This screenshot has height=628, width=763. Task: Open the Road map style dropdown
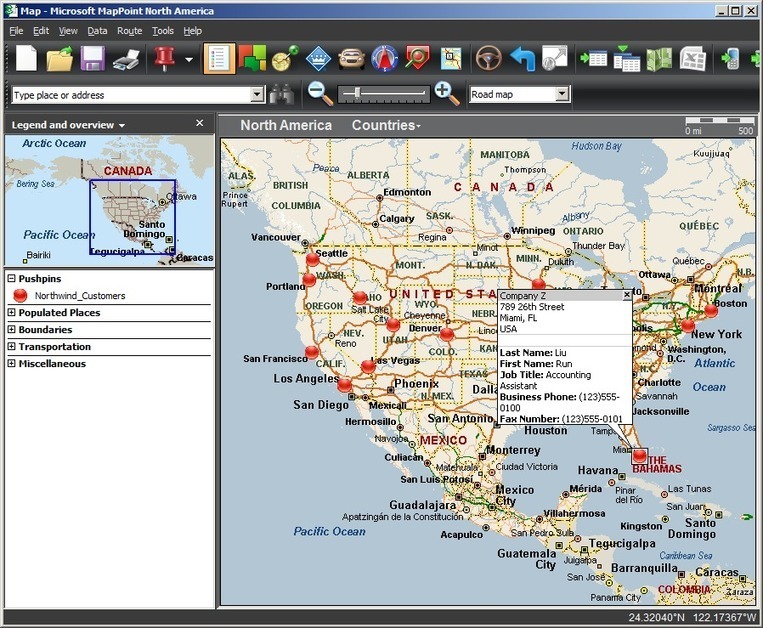tap(562, 94)
